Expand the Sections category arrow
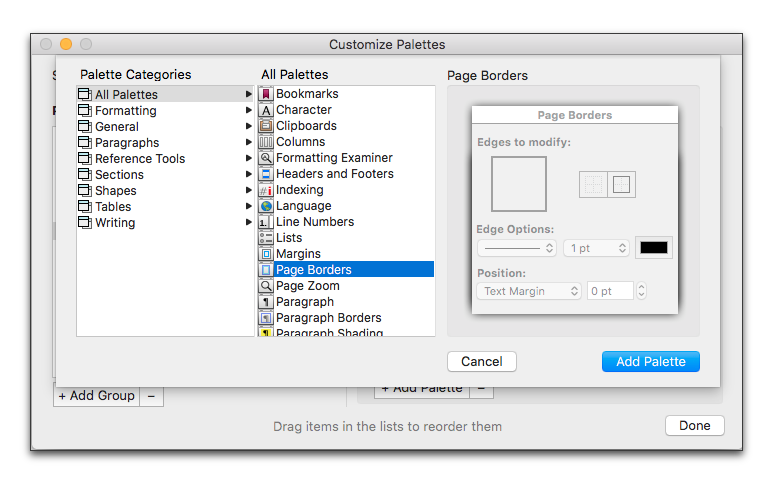The width and height of the screenshot is (774, 483). (x=248, y=174)
